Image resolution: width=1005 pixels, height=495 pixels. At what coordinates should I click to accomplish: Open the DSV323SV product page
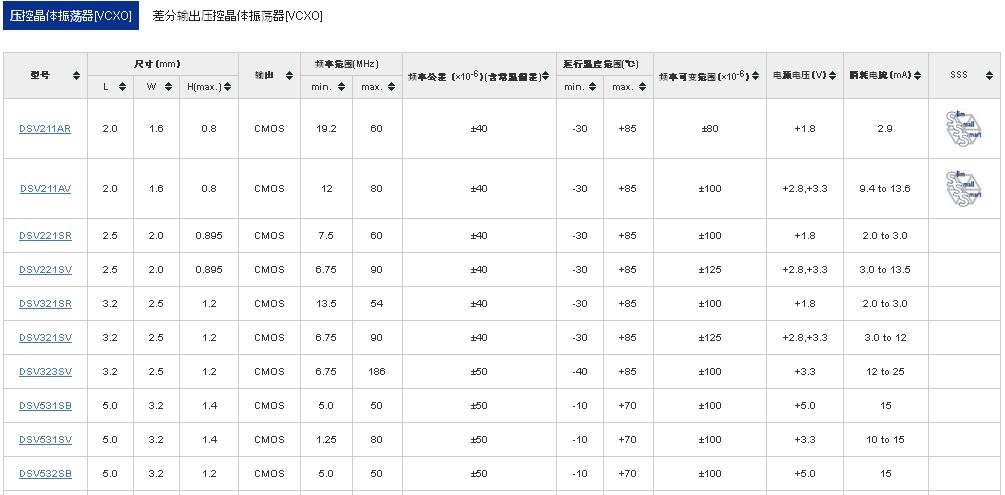coord(45,372)
